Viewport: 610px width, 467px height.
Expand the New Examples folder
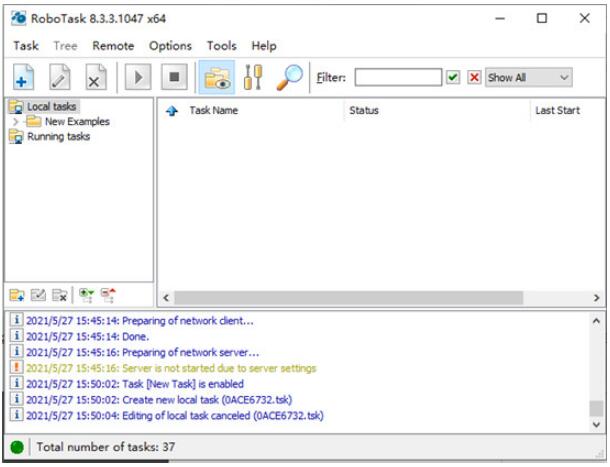pyautogui.click(x=15, y=121)
